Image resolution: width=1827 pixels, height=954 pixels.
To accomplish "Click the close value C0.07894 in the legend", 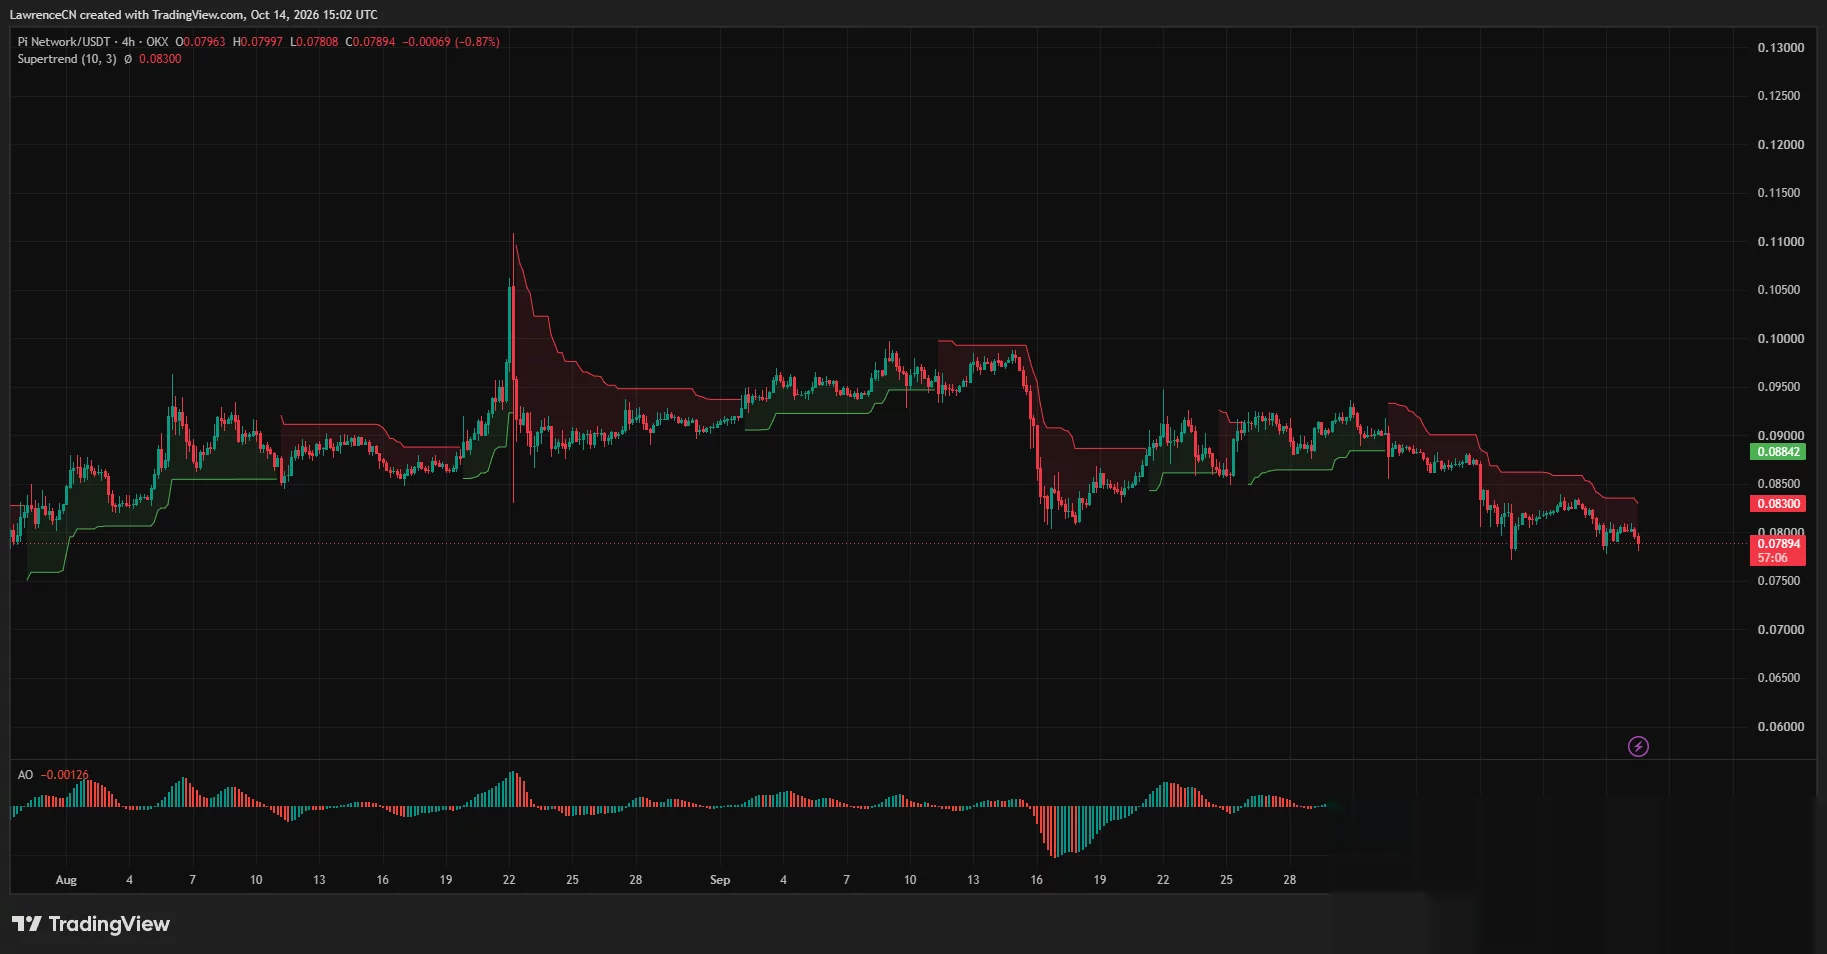I will pos(370,42).
